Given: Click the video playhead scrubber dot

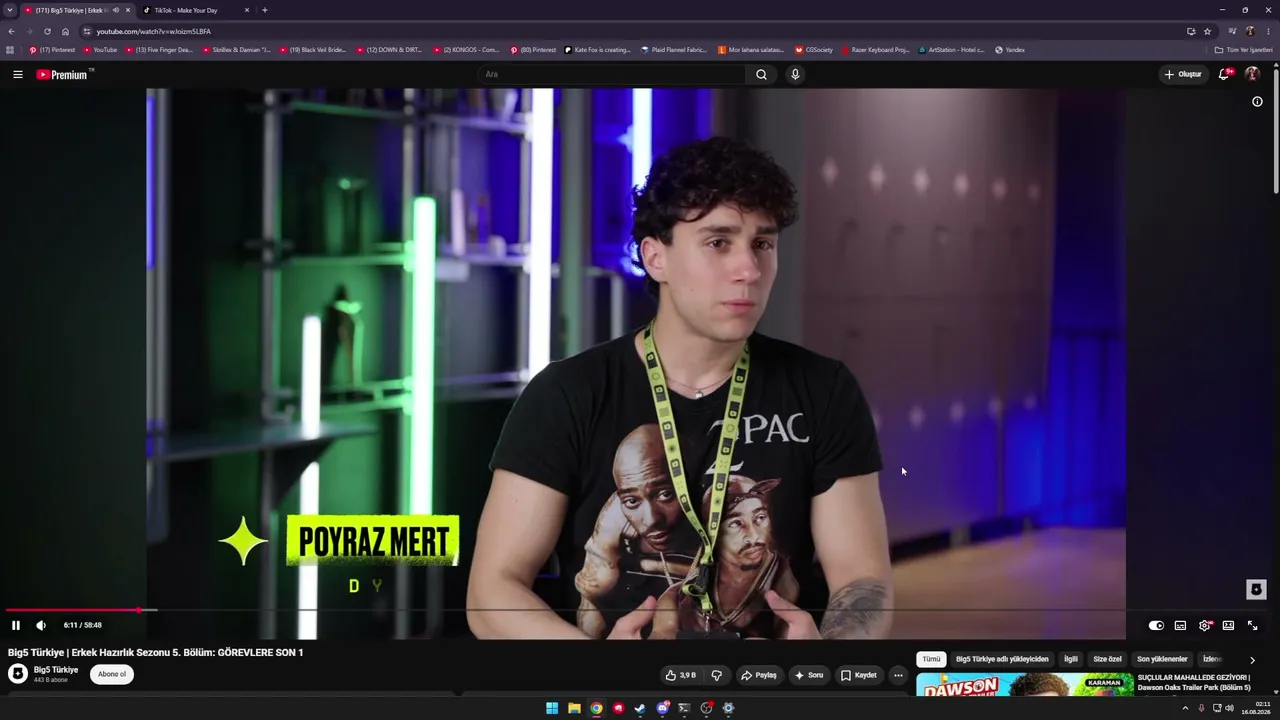Looking at the screenshot, I should click(139, 609).
